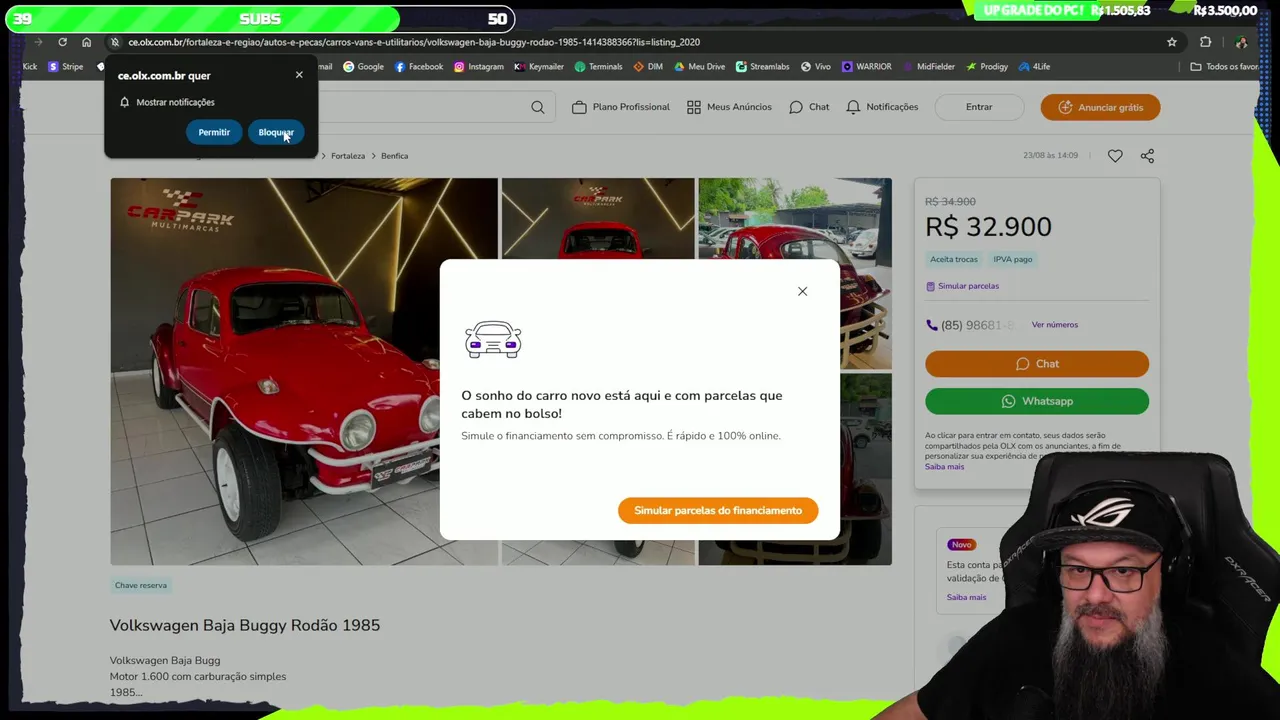Open the Terminals bookmark
Viewport: 1280px width, 720px height.
point(598,67)
